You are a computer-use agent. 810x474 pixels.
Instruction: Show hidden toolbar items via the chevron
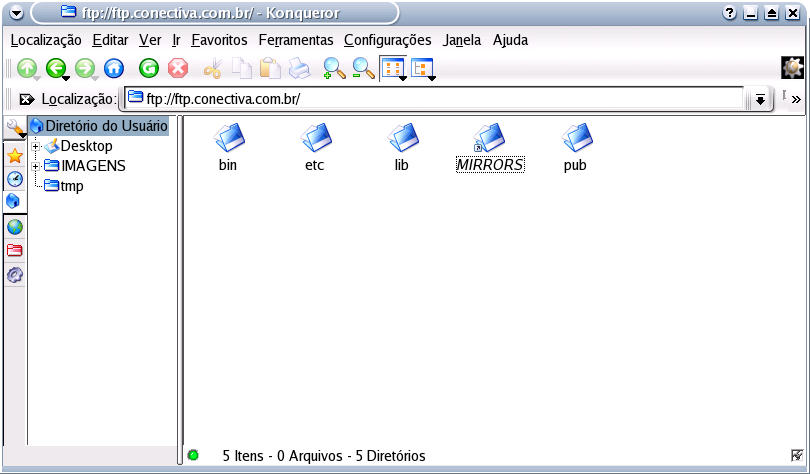796,99
